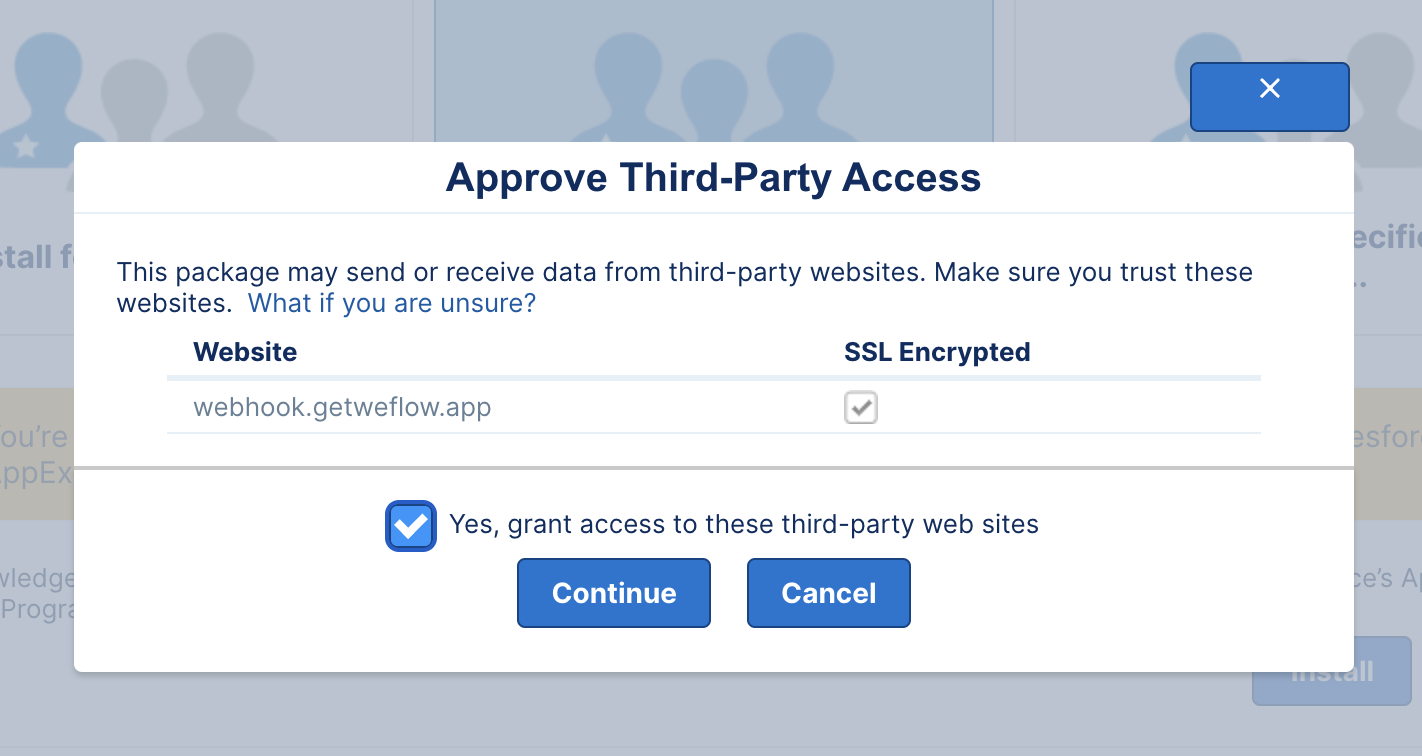Viewport: 1422px width, 756px height.
Task: Close the dialog with the X button
Action: pos(1269,97)
